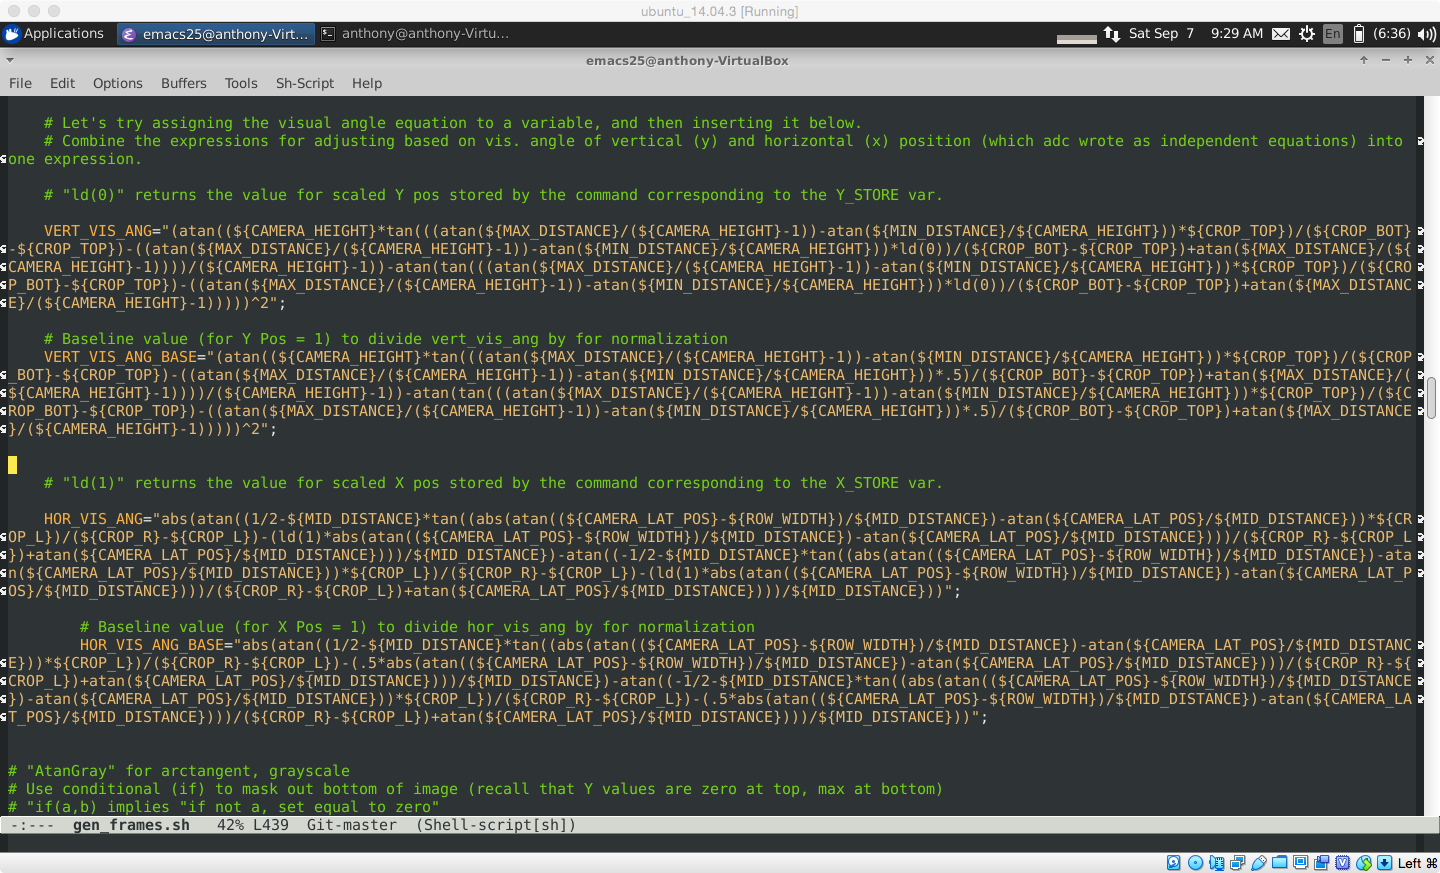This screenshot has width=1440, height=873.
Task: Switch to the anthony terminal taskbar button
Action: pos(416,34)
